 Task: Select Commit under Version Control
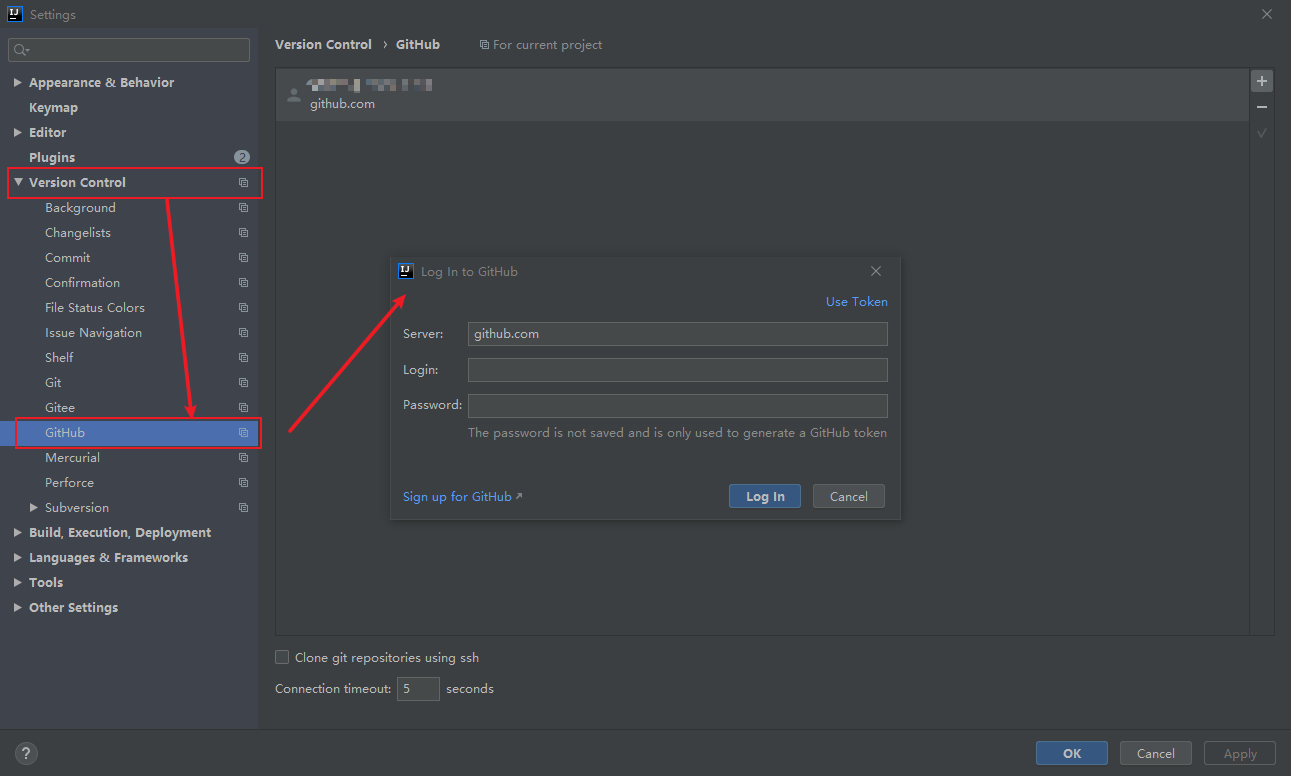67,258
